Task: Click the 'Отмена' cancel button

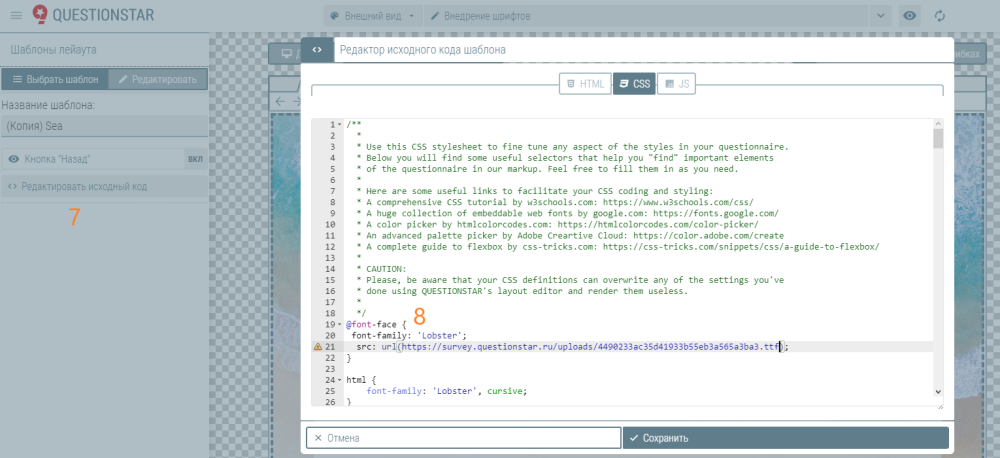Action: tap(462, 438)
